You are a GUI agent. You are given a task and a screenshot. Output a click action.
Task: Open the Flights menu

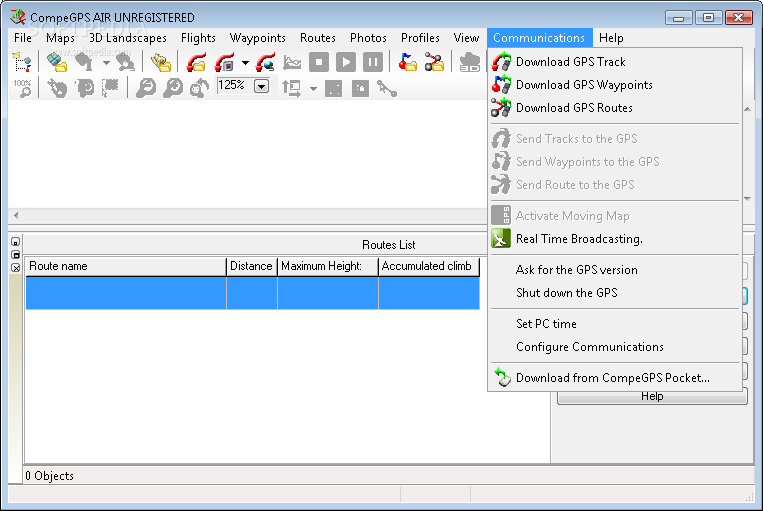[198, 37]
